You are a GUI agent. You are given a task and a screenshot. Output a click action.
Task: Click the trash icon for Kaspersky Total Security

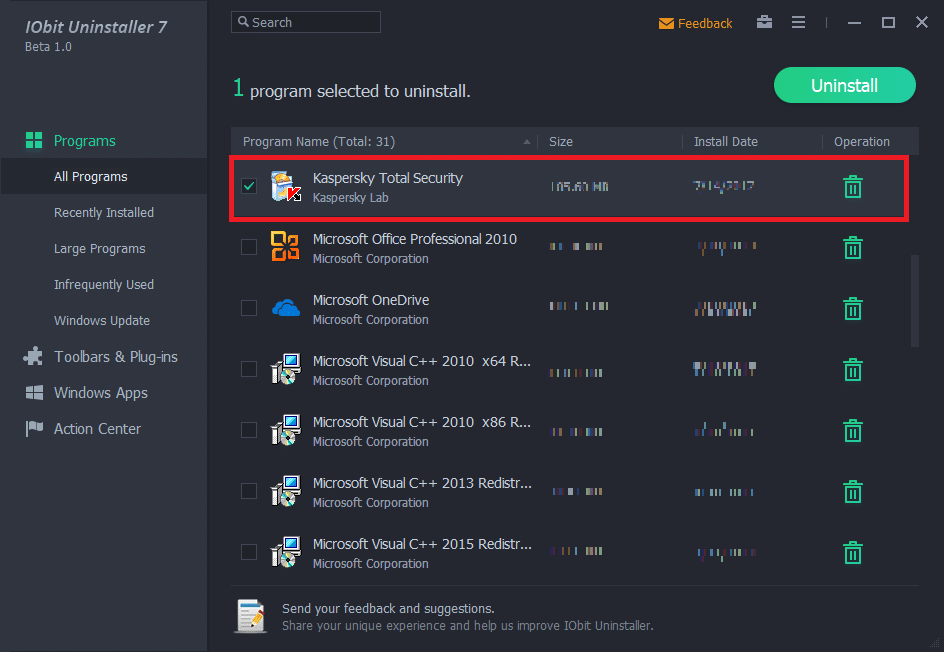[852, 187]
